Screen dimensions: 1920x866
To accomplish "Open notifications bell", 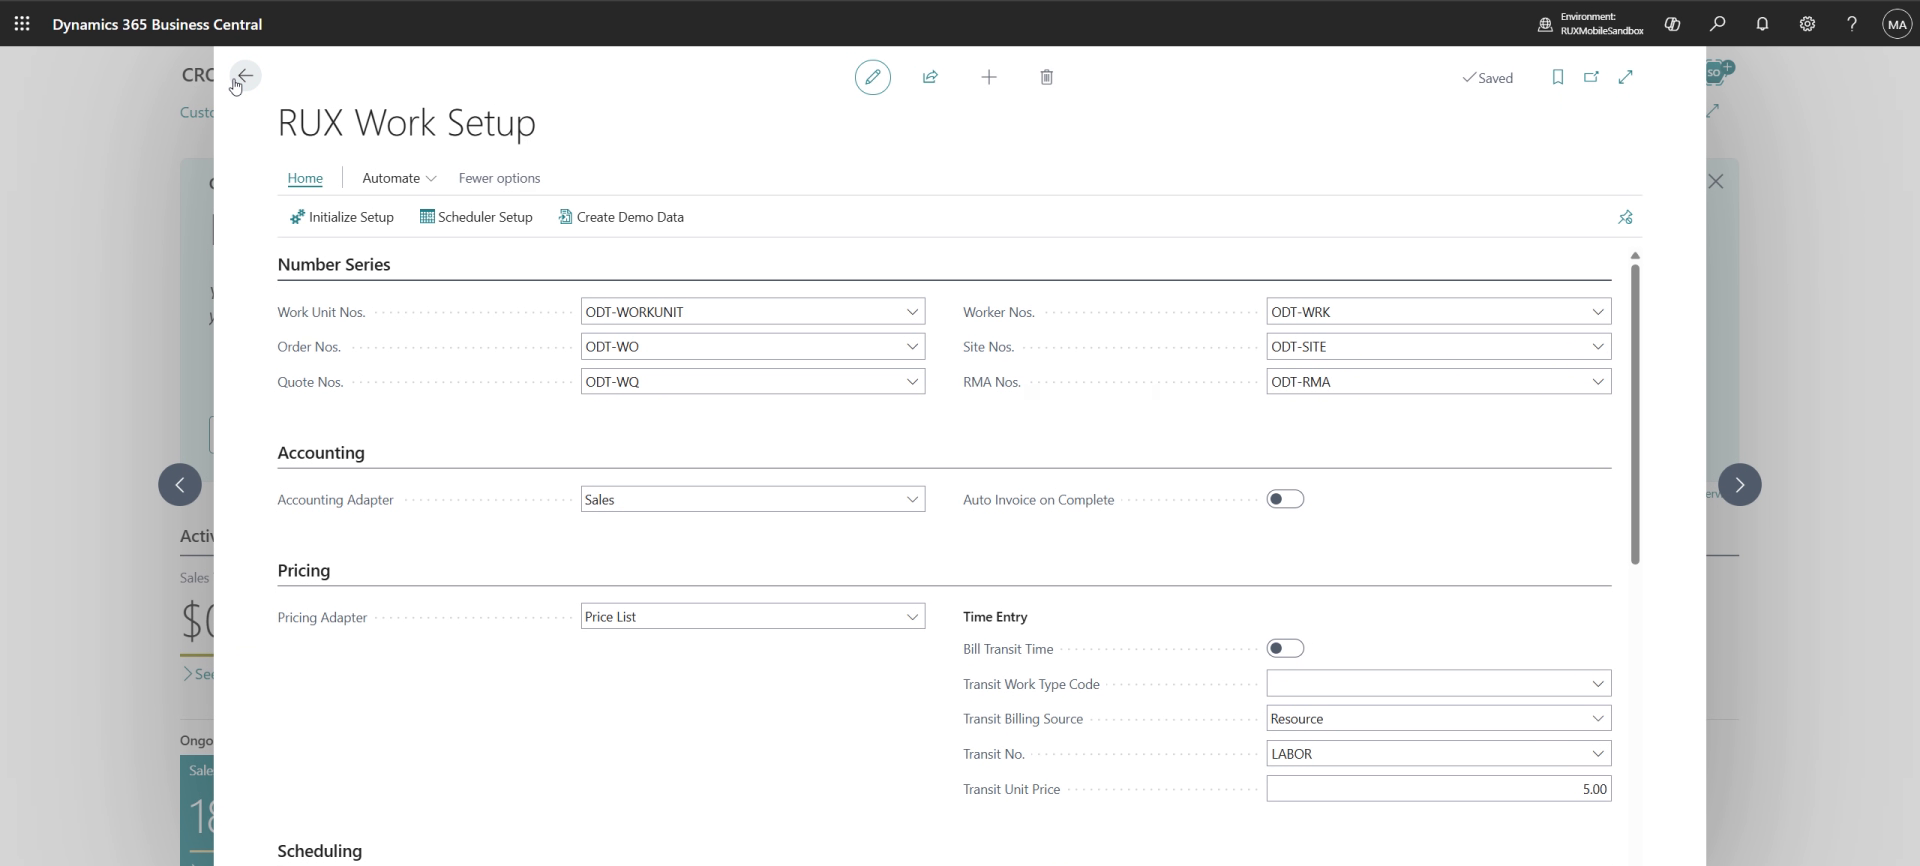I will pyautogui.click(x=1762, y=24).
